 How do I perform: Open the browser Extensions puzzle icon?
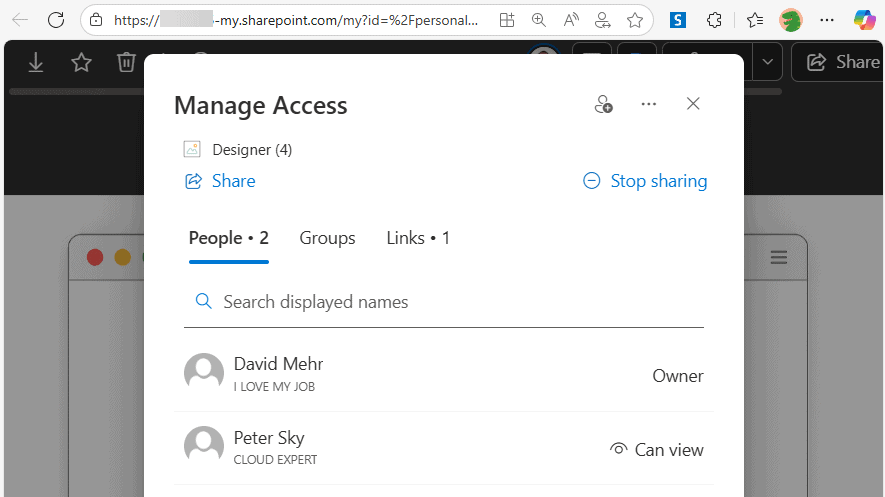point(714,19)
